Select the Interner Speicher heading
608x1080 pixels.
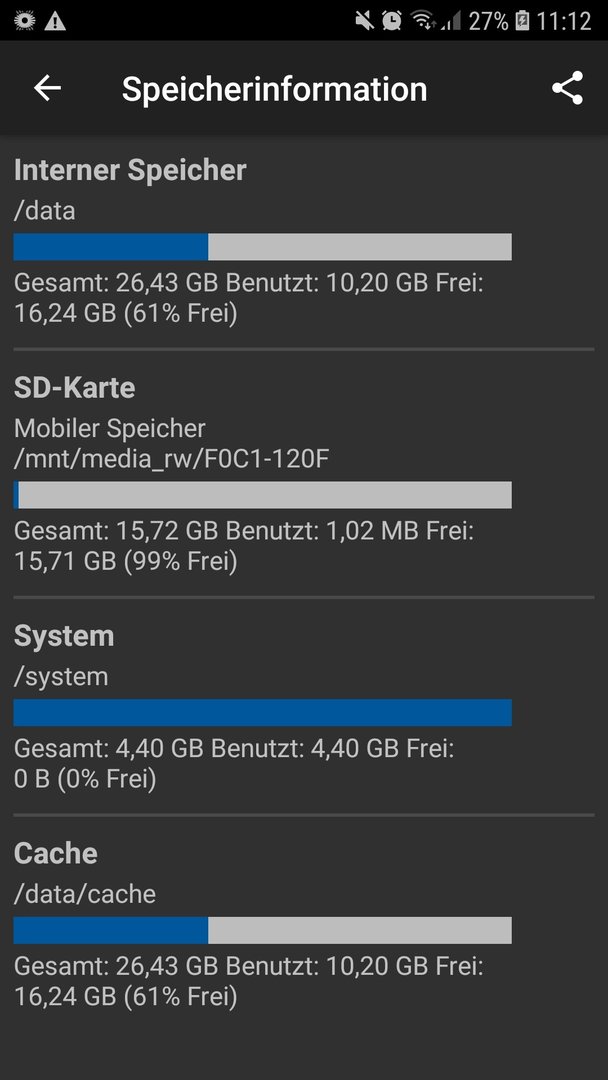click(x=130, y=170)
